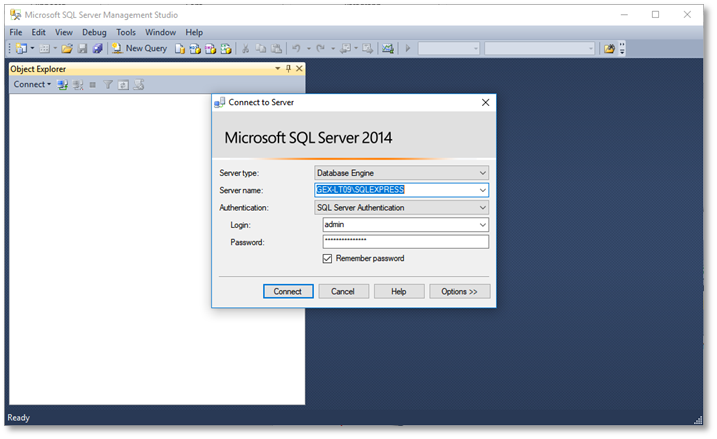Click Disconnect icon in Object Explorer

tap(78, 85)
